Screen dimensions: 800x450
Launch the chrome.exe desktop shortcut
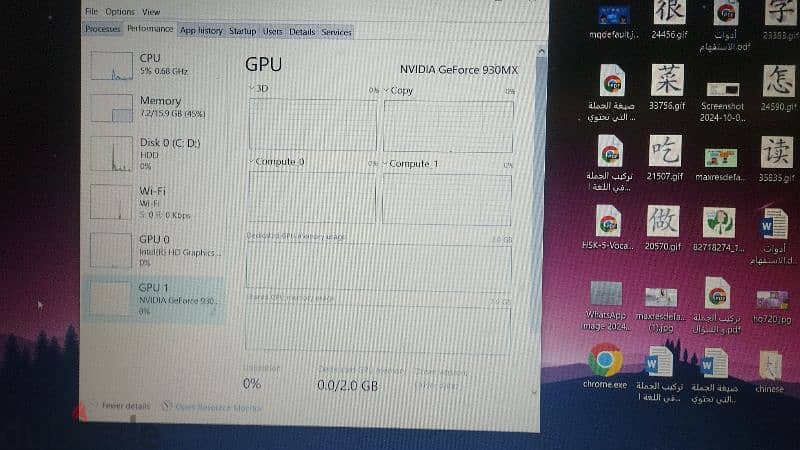coord(605,366)
